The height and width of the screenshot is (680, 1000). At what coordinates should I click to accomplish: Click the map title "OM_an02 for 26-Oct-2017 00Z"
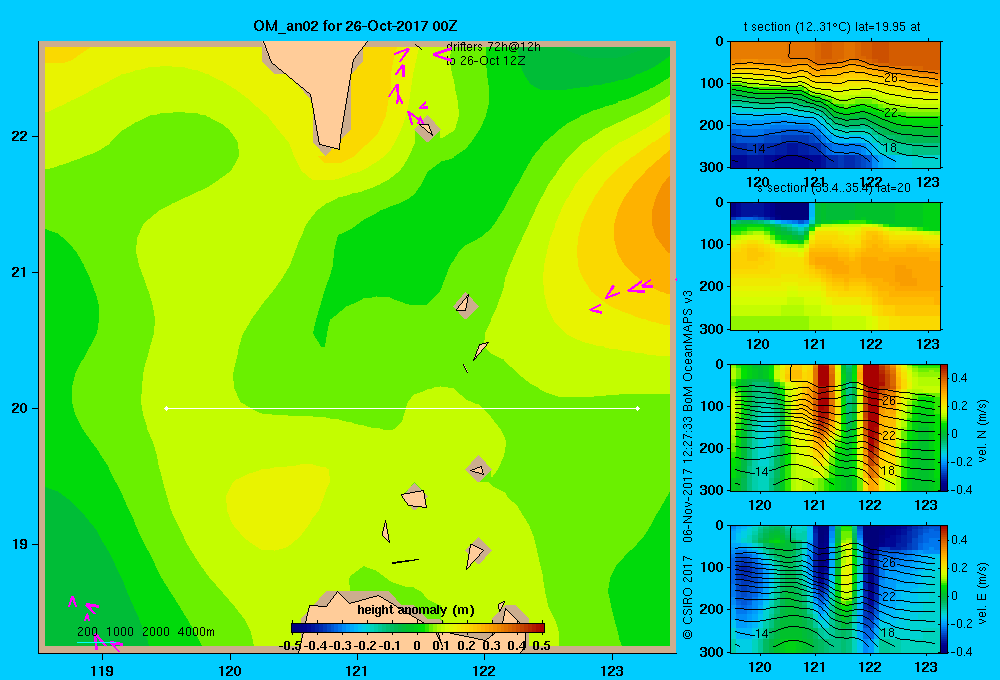coord(355,26)
